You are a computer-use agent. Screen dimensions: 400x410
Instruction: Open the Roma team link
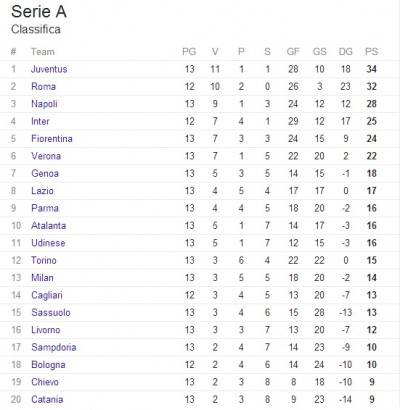(43, 86)
